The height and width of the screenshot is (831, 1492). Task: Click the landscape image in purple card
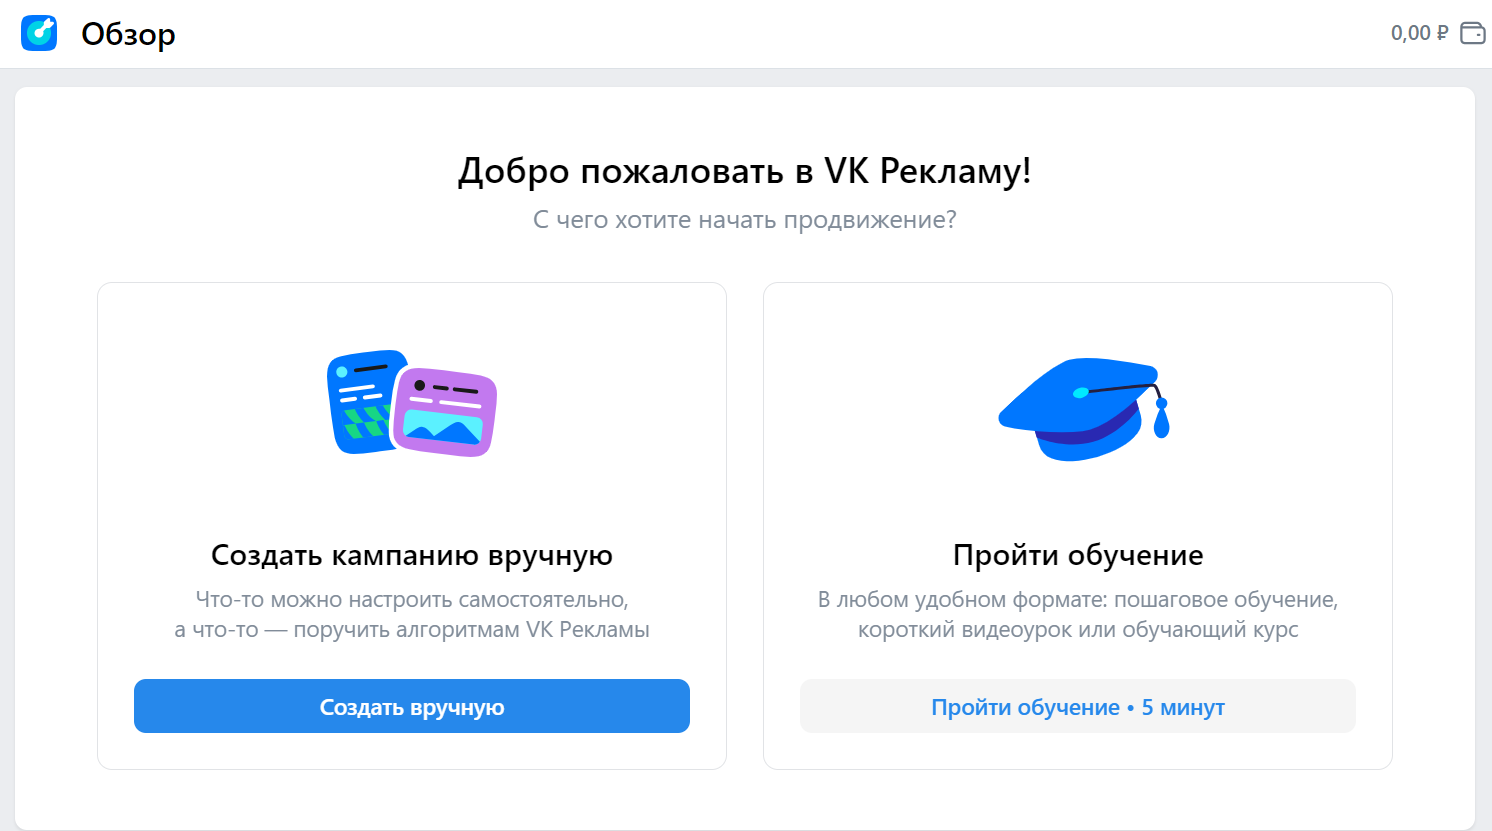[x=442, y=428]
